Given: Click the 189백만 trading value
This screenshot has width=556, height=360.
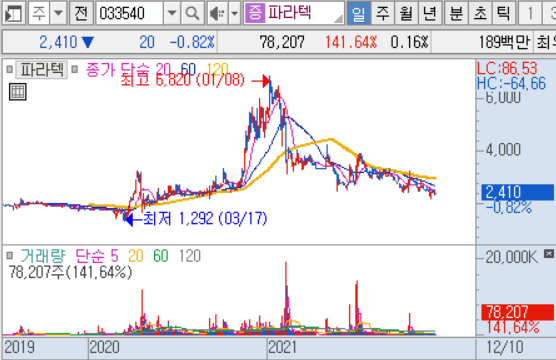Looking at the screenshot, I should (x=504, y=43).
